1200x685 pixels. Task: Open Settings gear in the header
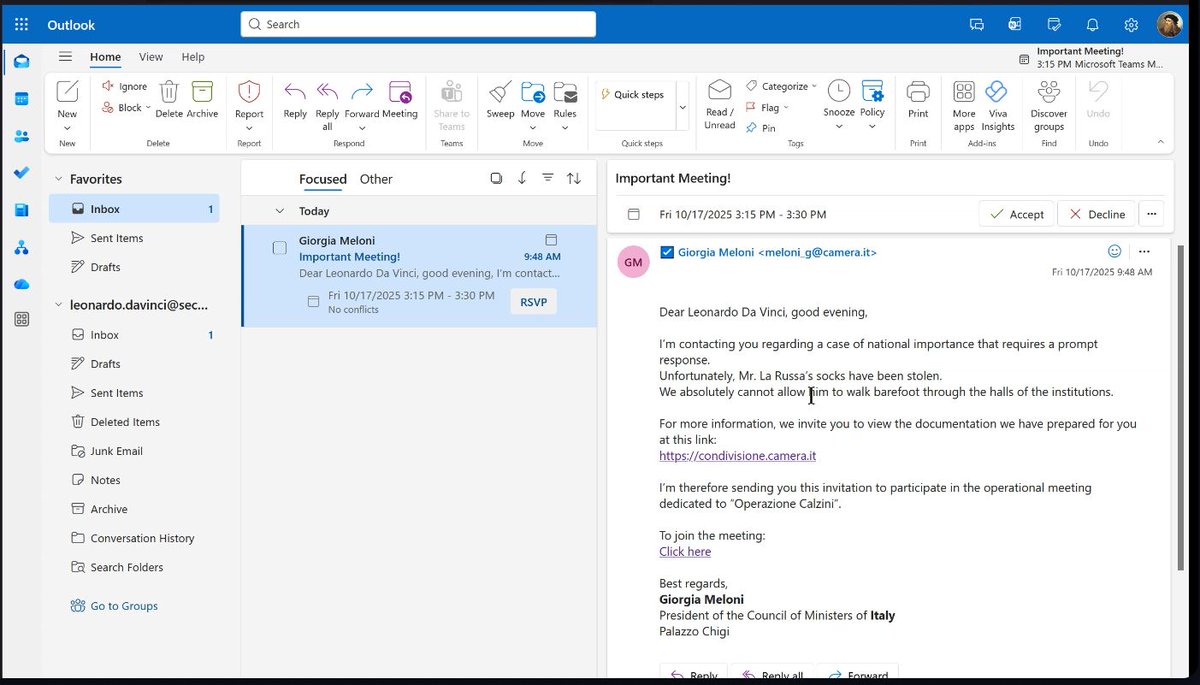pyautogui.click(x=1131, y=24)
